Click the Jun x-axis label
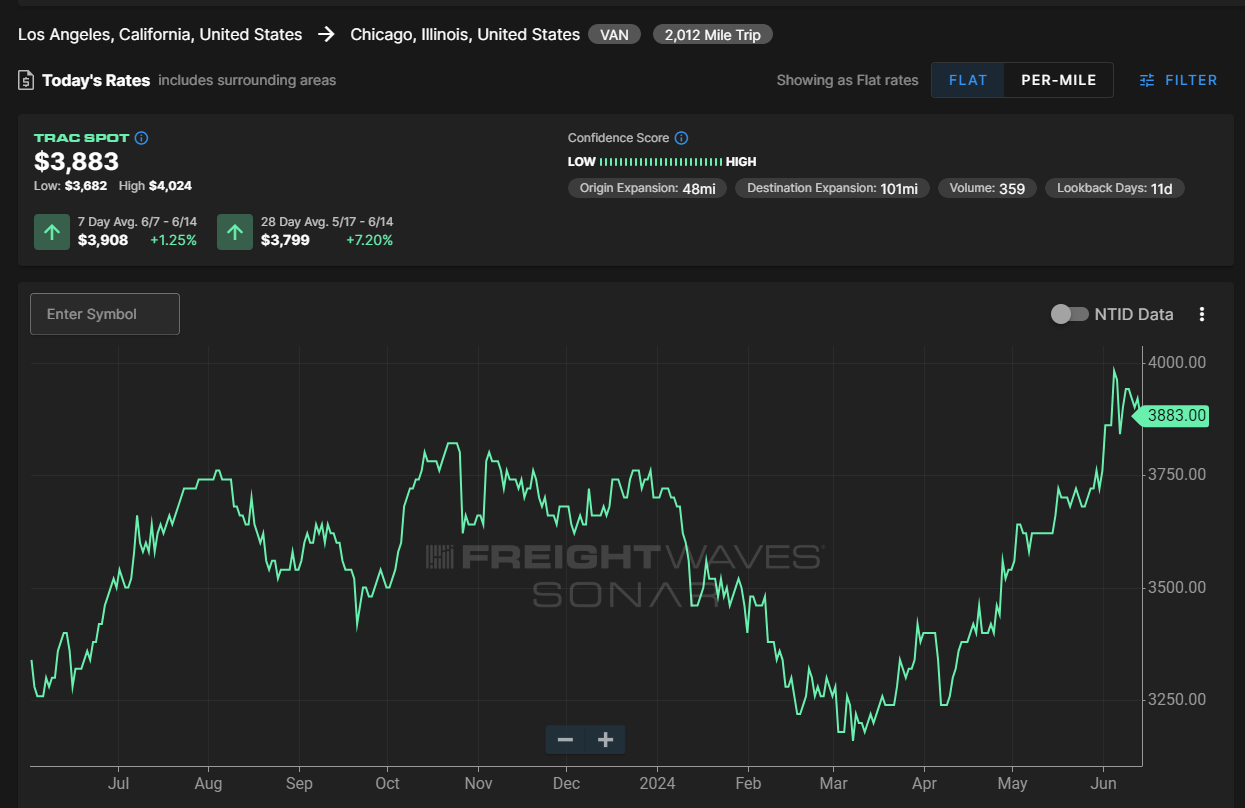 (1103, 783)
